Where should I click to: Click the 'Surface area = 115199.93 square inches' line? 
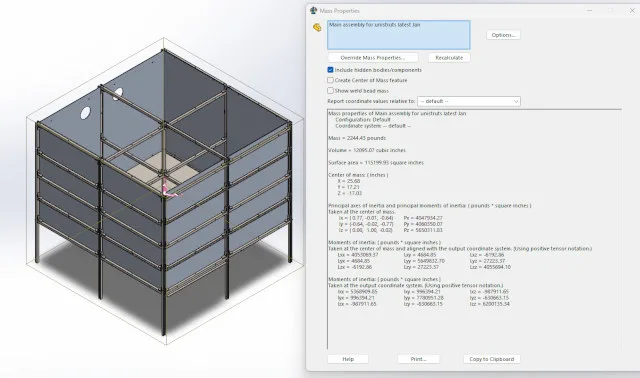point(376,162)
